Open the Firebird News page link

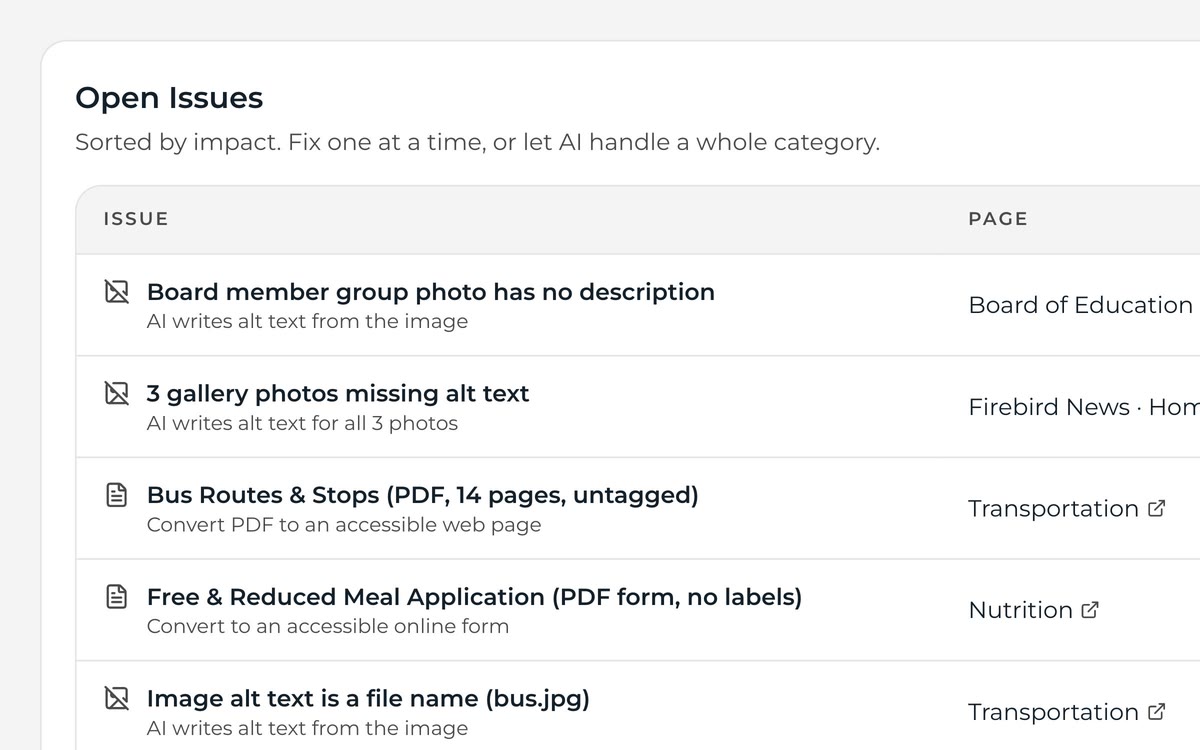point(1084,407)
